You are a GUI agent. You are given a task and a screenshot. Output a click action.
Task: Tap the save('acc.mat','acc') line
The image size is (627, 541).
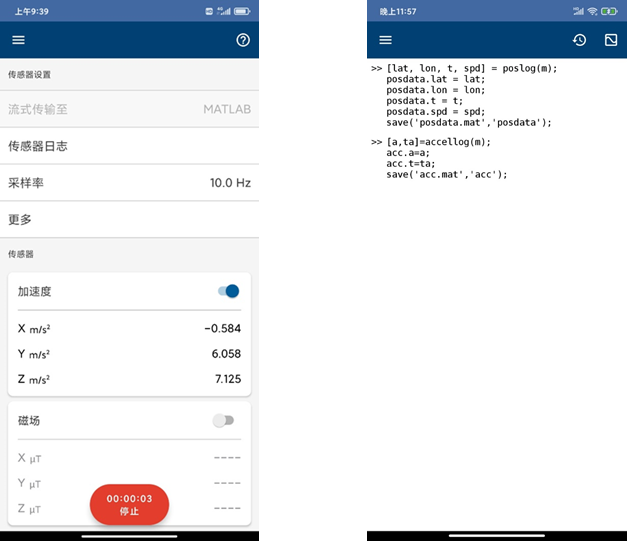447,174
